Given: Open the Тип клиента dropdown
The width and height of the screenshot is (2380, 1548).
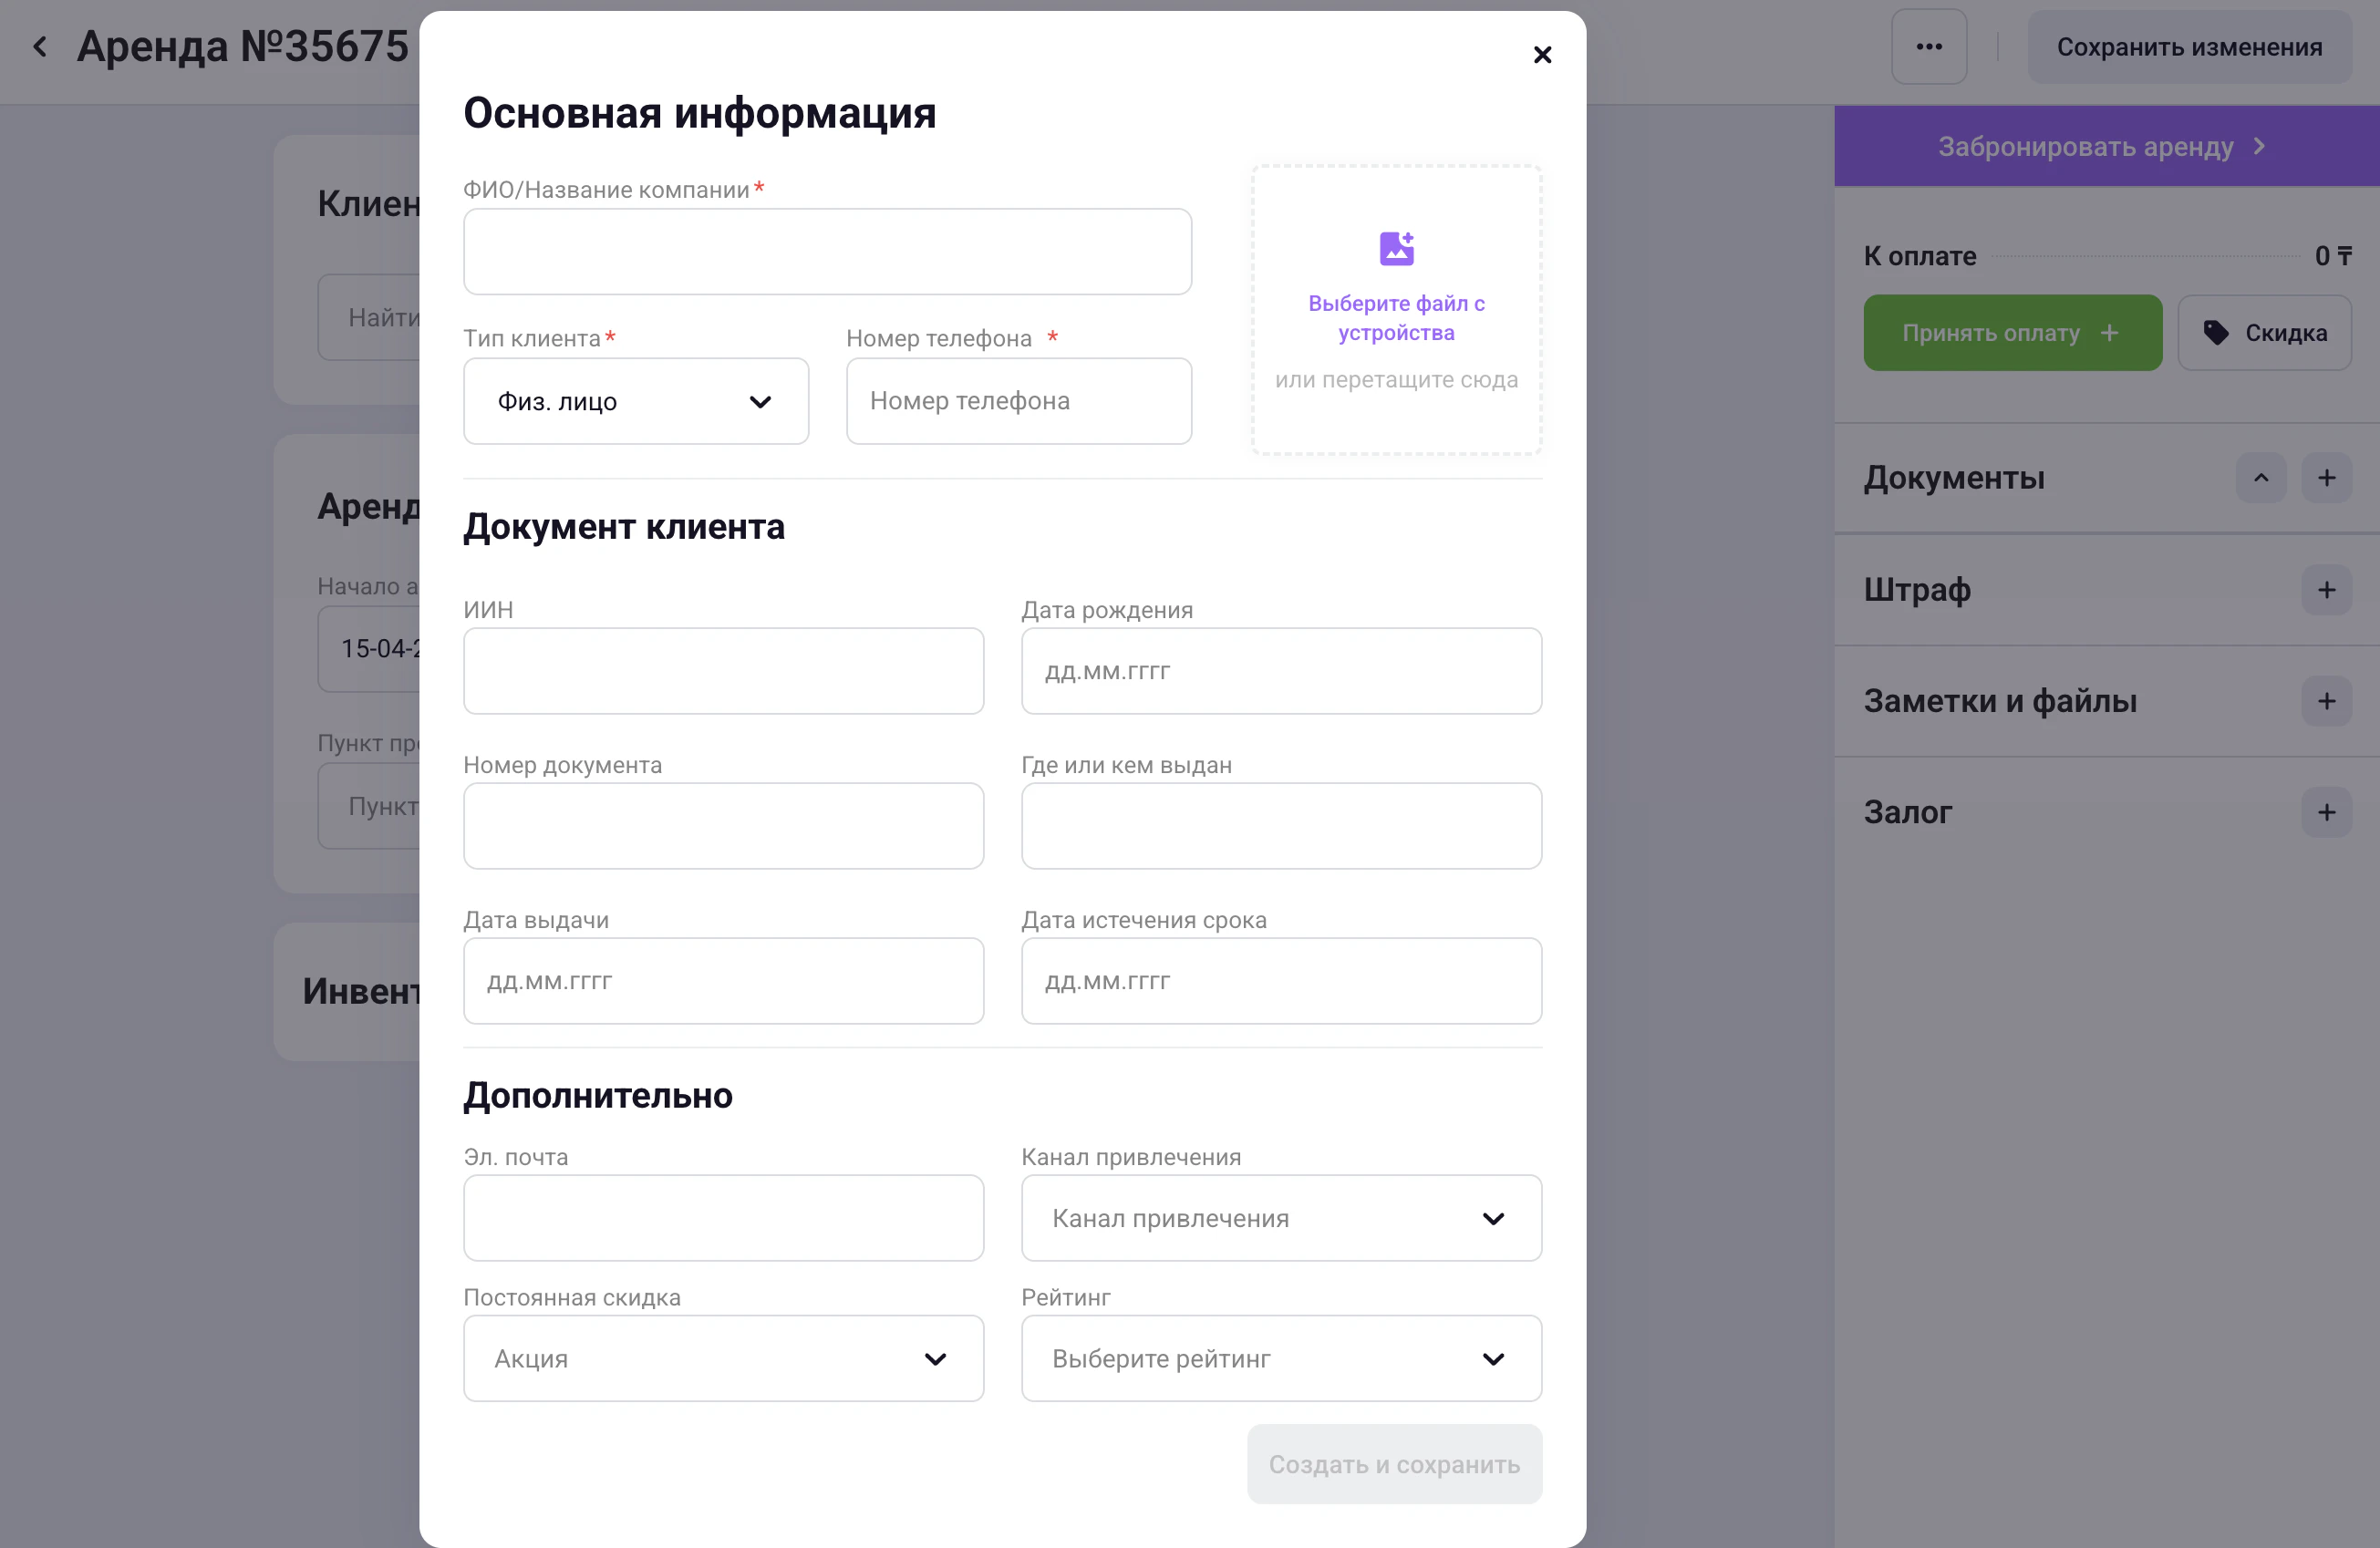Looking at the screenshot, I should tap(636, 401).
